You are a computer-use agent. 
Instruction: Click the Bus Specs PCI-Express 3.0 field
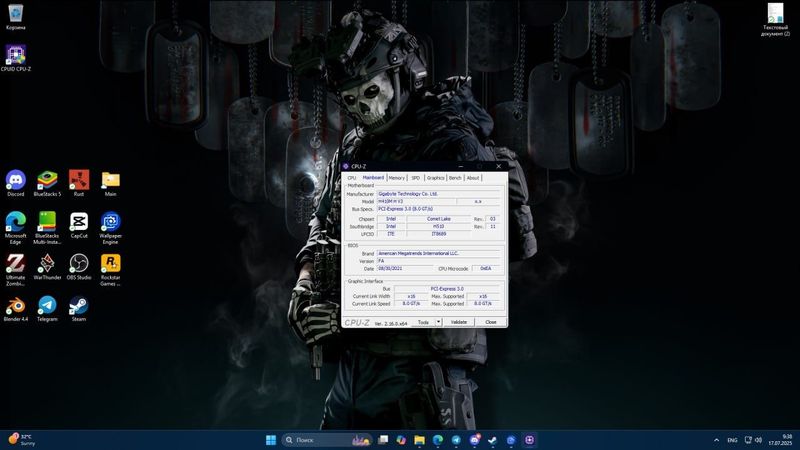pyautogui.click(x=438, y=209)
